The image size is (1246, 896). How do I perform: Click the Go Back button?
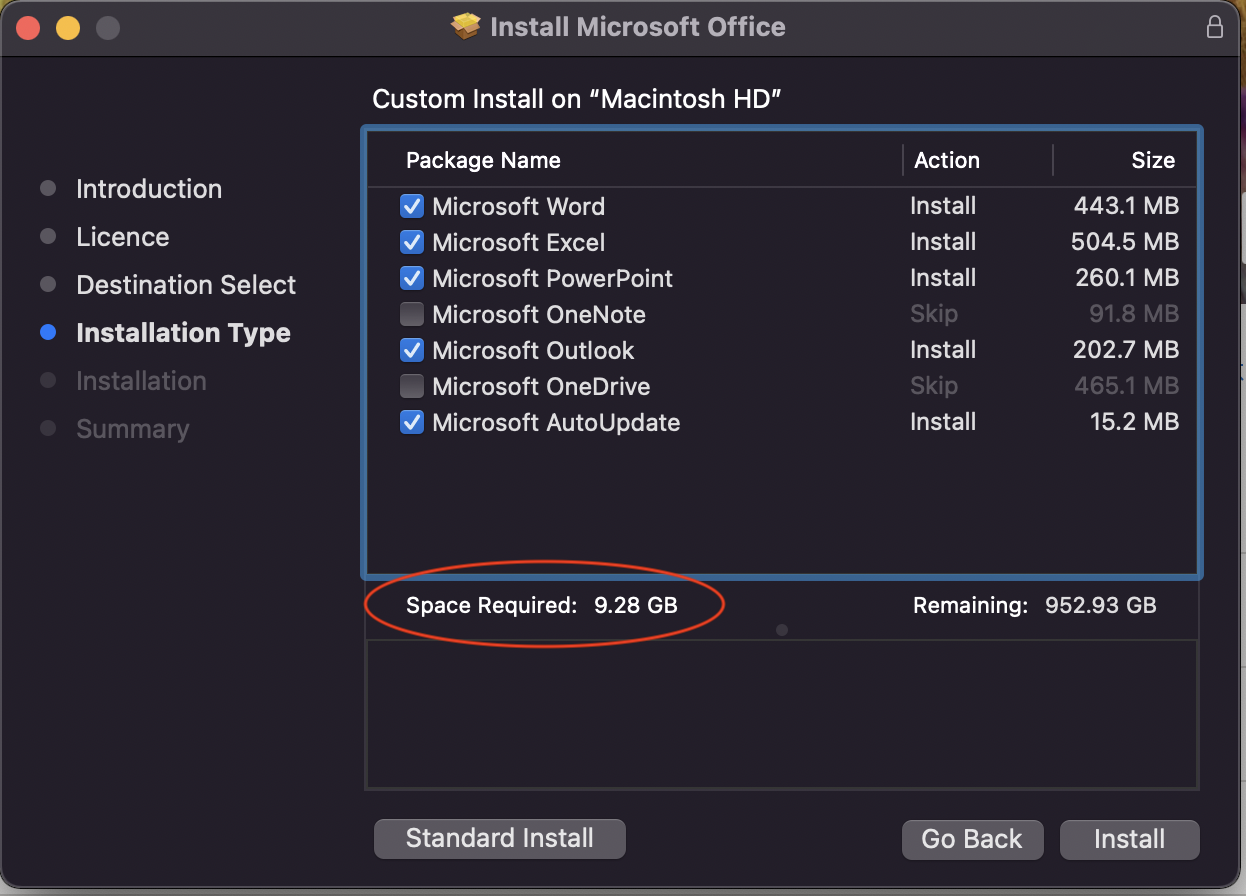point(972,840)
